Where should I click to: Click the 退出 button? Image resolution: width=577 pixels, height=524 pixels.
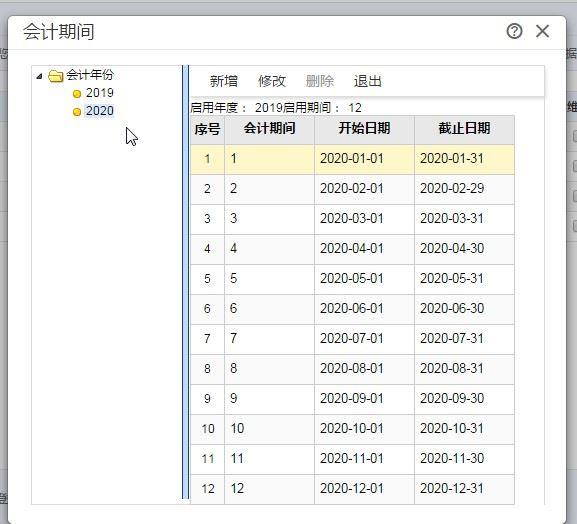pos(368,81)
